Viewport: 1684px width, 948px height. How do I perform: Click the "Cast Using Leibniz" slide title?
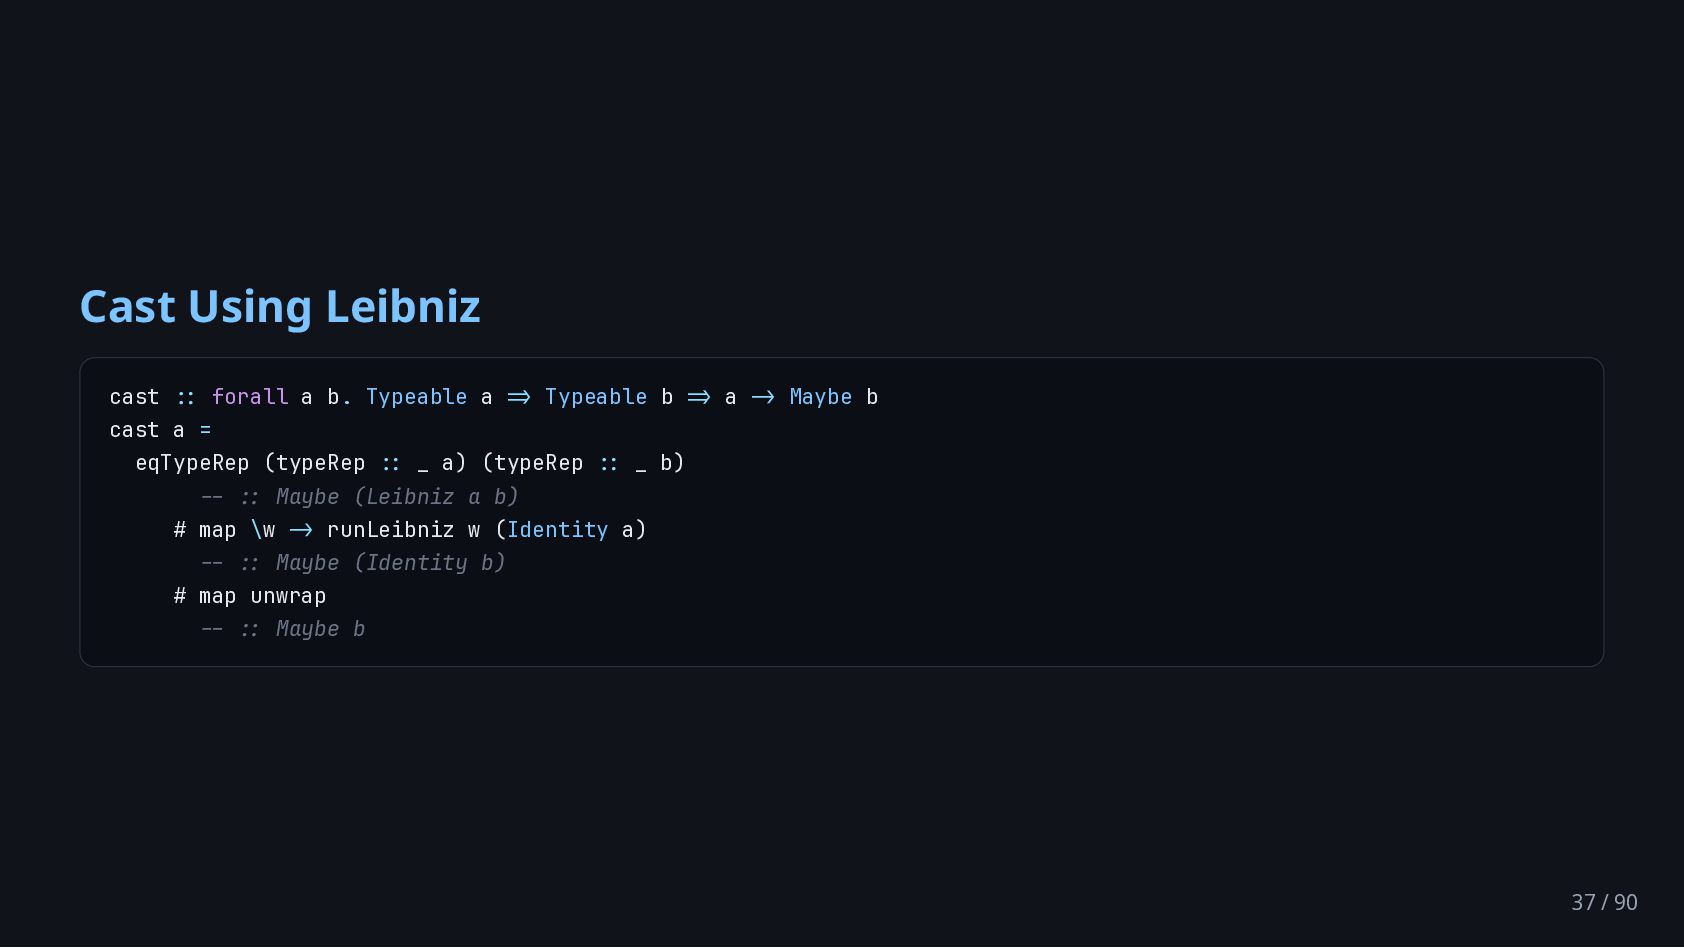[280, 307]
